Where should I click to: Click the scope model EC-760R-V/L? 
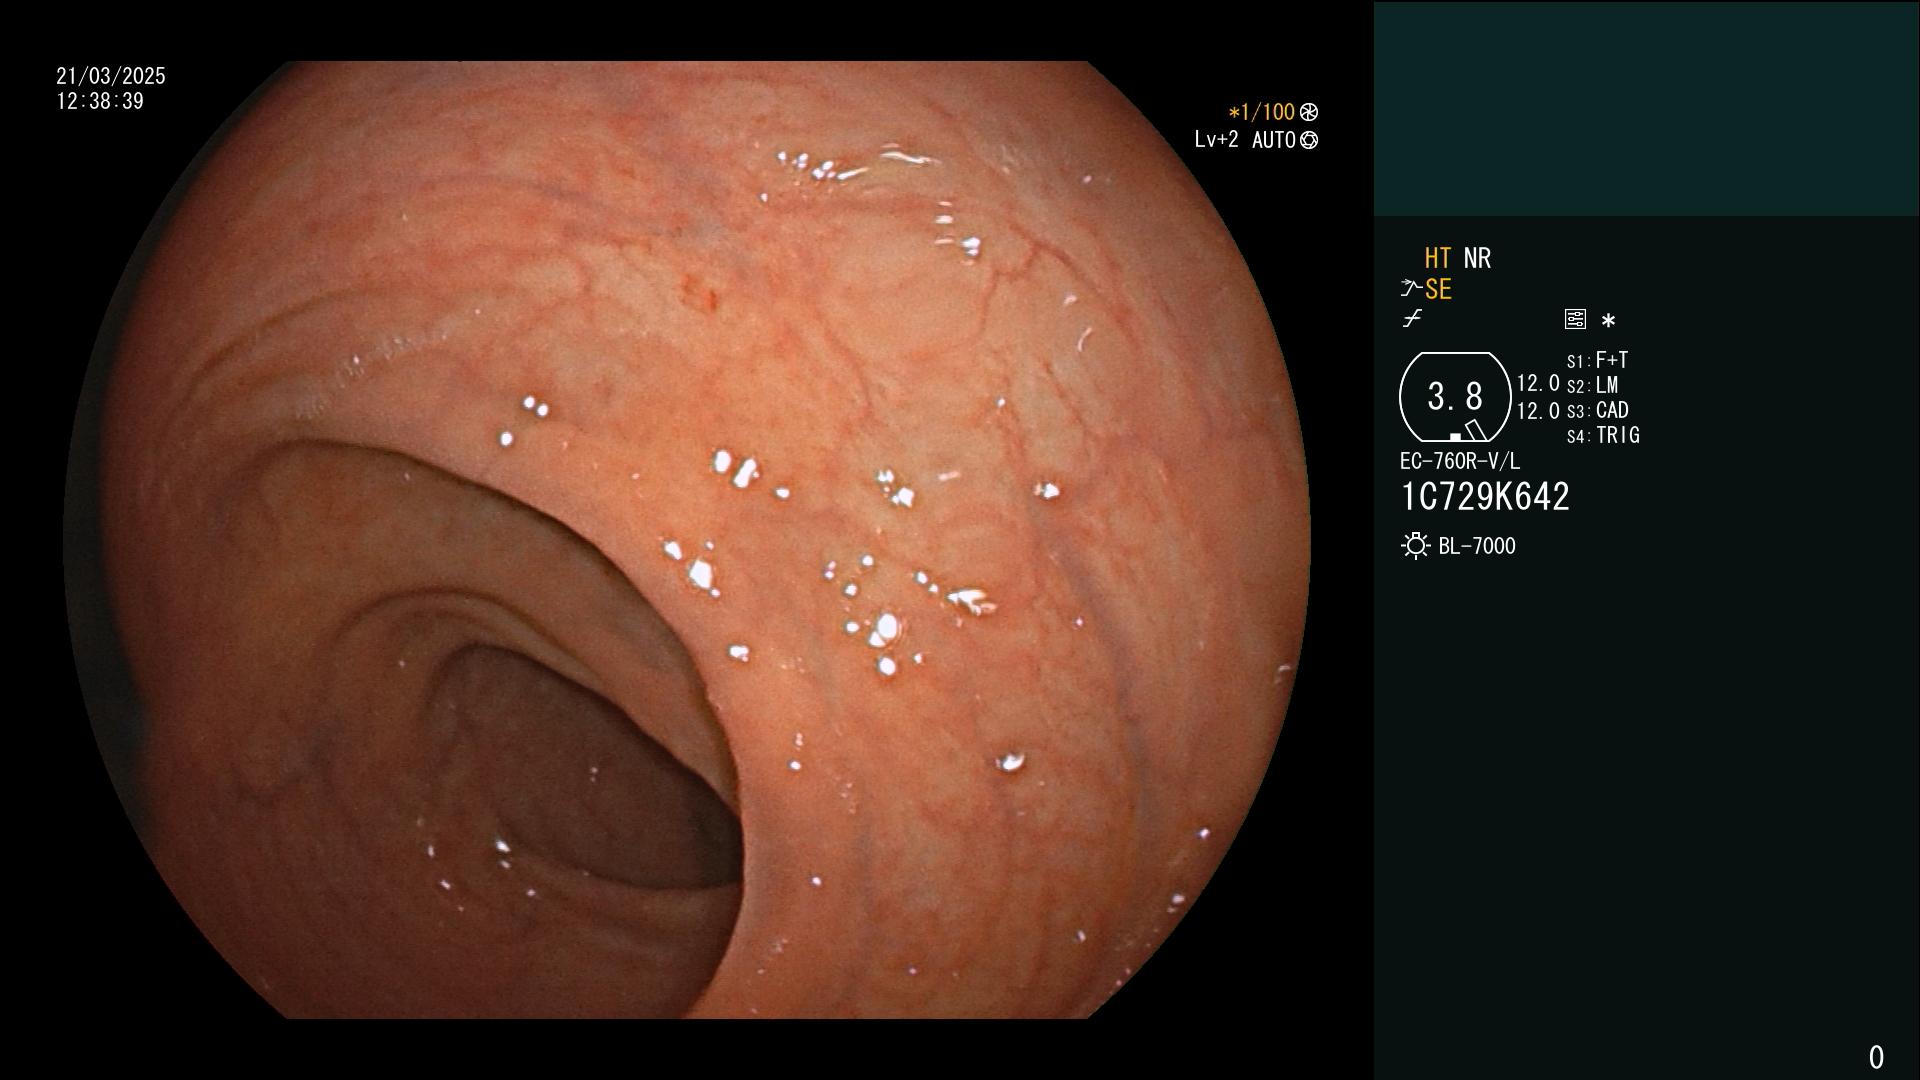(x=1460, y=461)
